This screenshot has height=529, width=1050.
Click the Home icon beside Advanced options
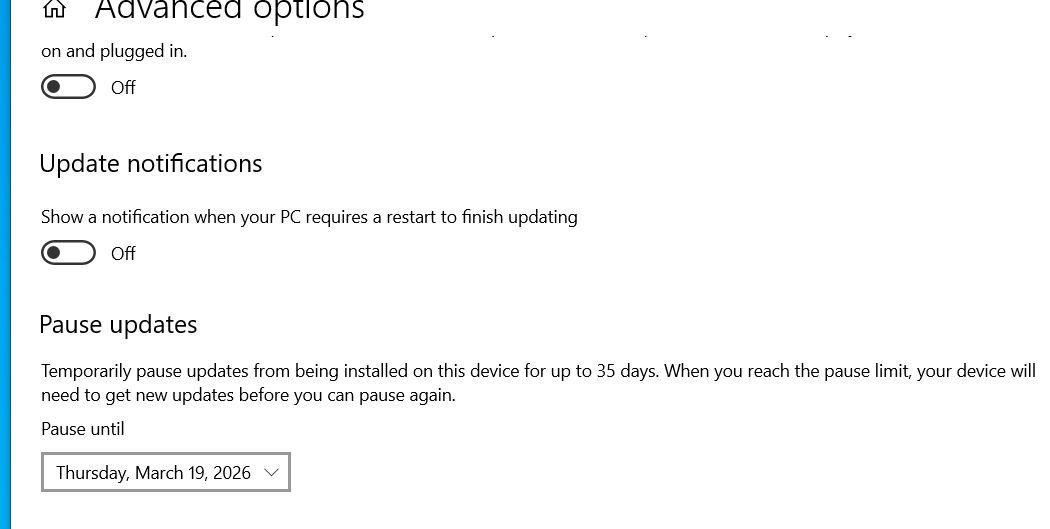tap(55, 9)
